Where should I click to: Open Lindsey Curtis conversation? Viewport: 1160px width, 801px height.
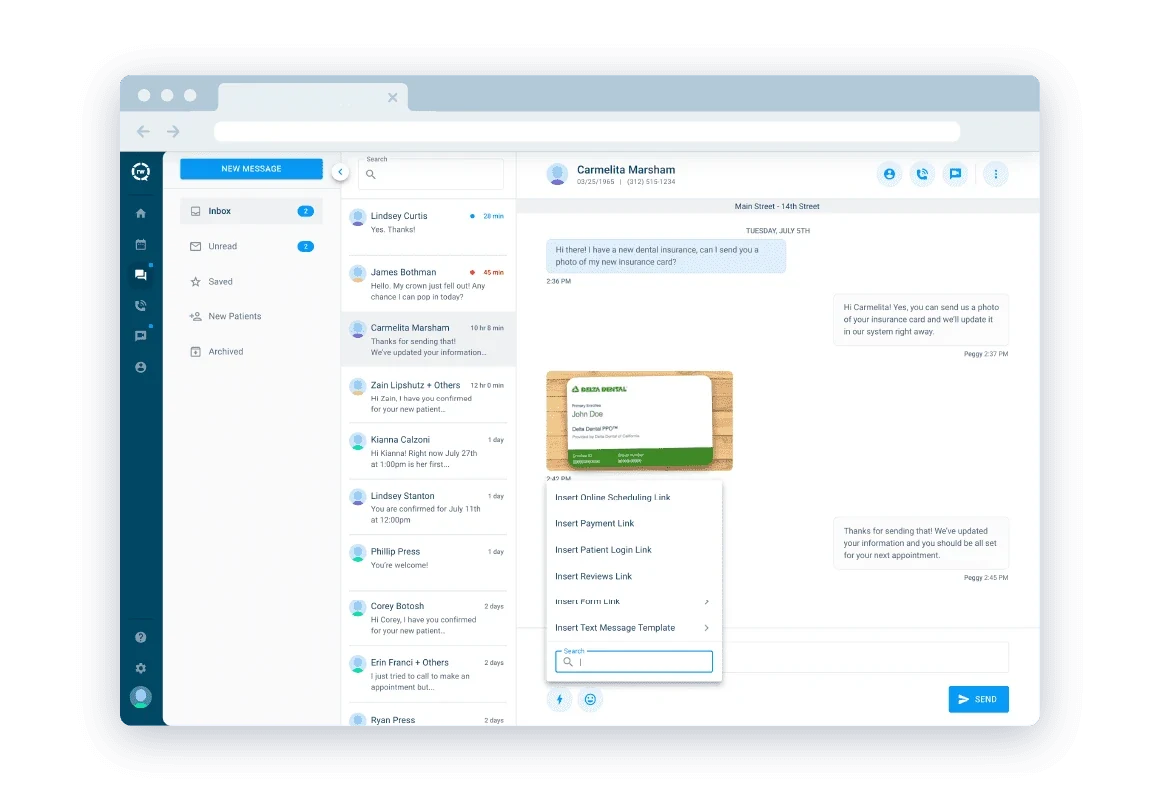pos(428,227)
